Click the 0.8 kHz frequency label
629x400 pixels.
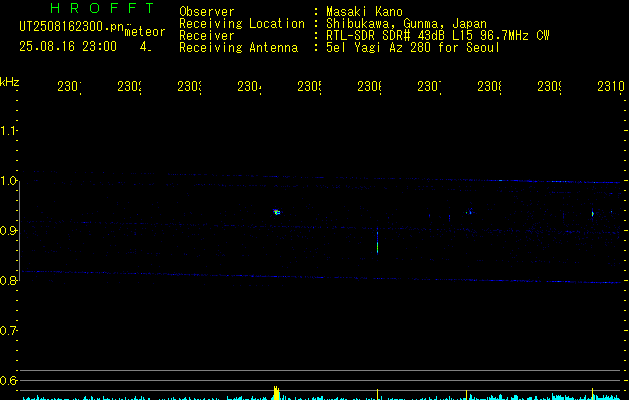[8, 280]
